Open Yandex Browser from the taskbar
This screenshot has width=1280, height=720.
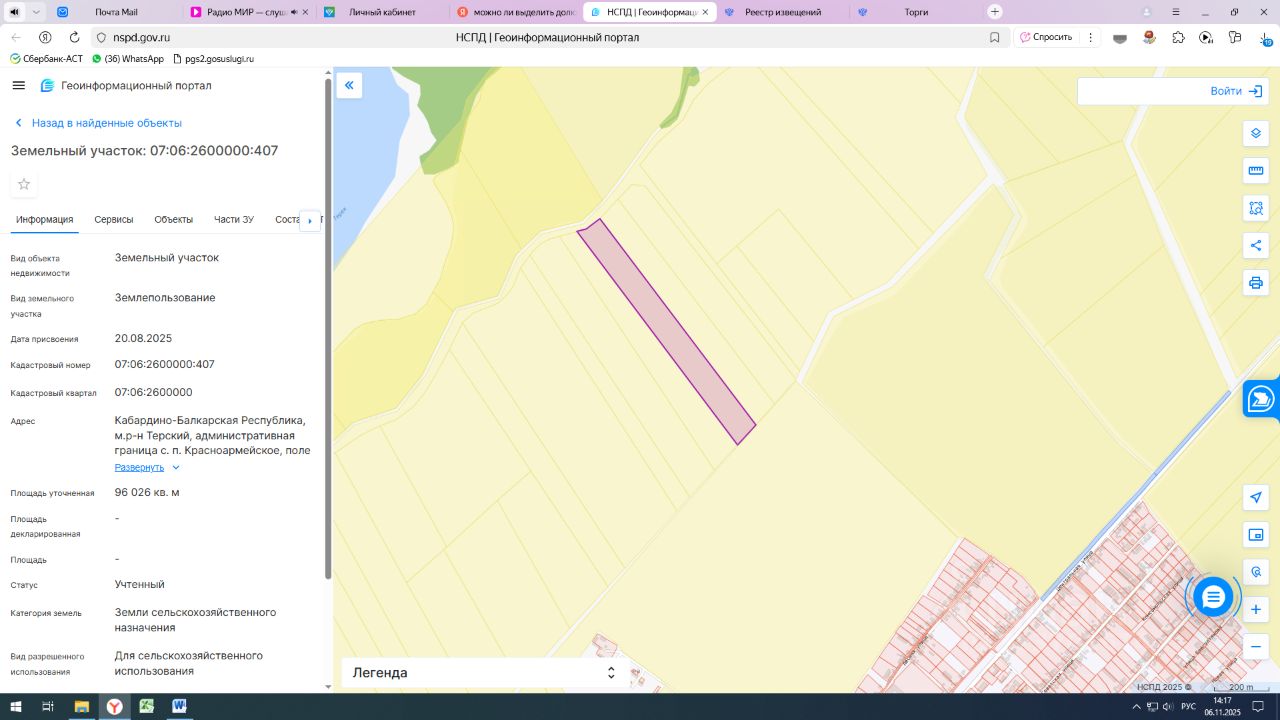coord(115,706)
